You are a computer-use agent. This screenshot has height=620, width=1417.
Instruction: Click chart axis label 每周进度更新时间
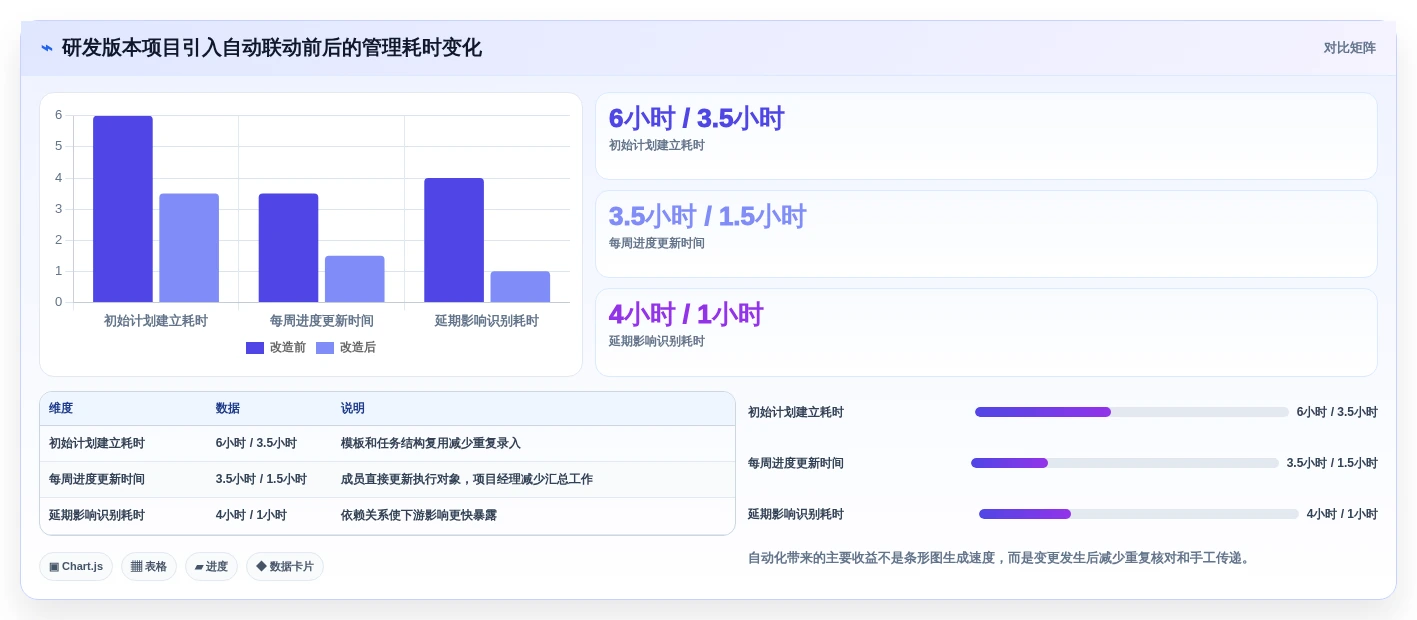(x=321, y=321)
